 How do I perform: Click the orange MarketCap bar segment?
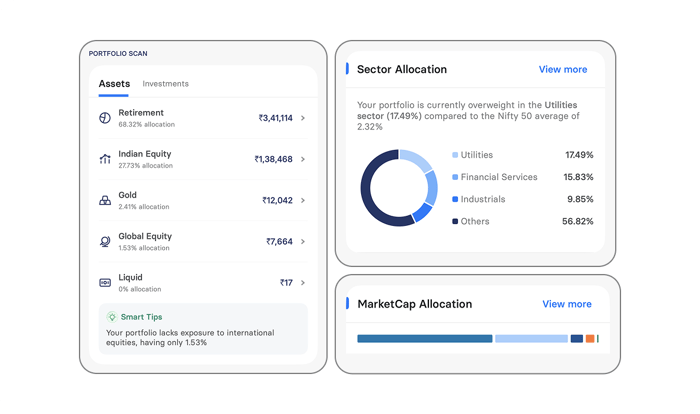click(x=590, y=339)
